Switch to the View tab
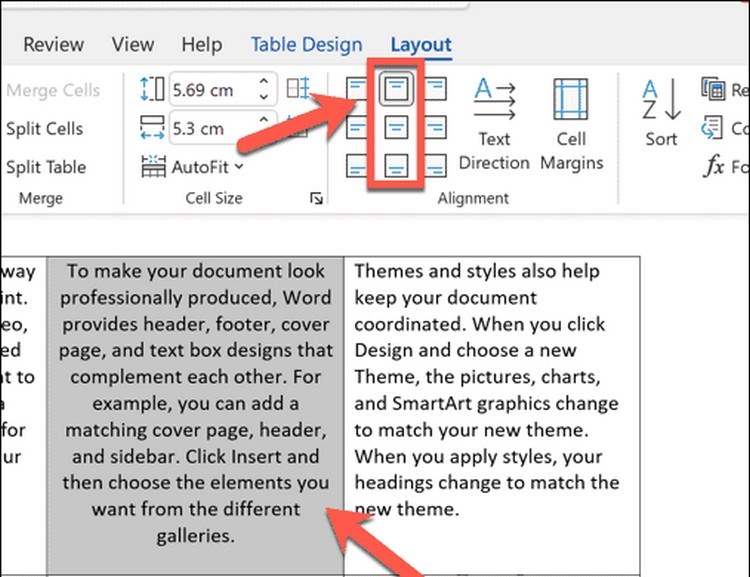The width and height of the screenshot is (750, 577). click(133, 45)
